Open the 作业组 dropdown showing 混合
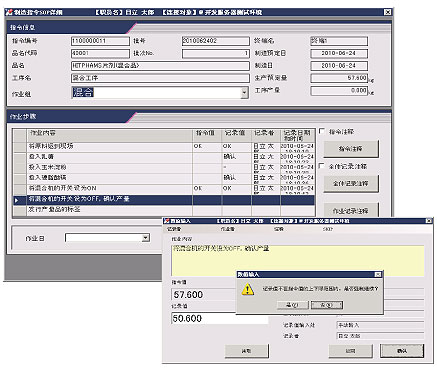The width and height of the screenshot is (437, 373). click(245, 92)
